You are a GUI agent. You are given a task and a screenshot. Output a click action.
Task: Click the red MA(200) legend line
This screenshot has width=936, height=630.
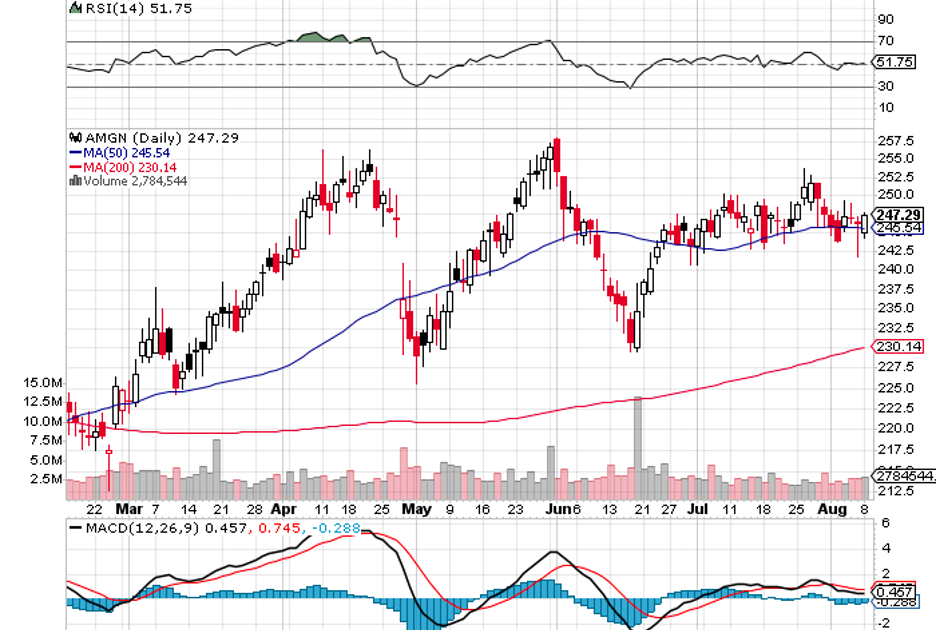73,167
